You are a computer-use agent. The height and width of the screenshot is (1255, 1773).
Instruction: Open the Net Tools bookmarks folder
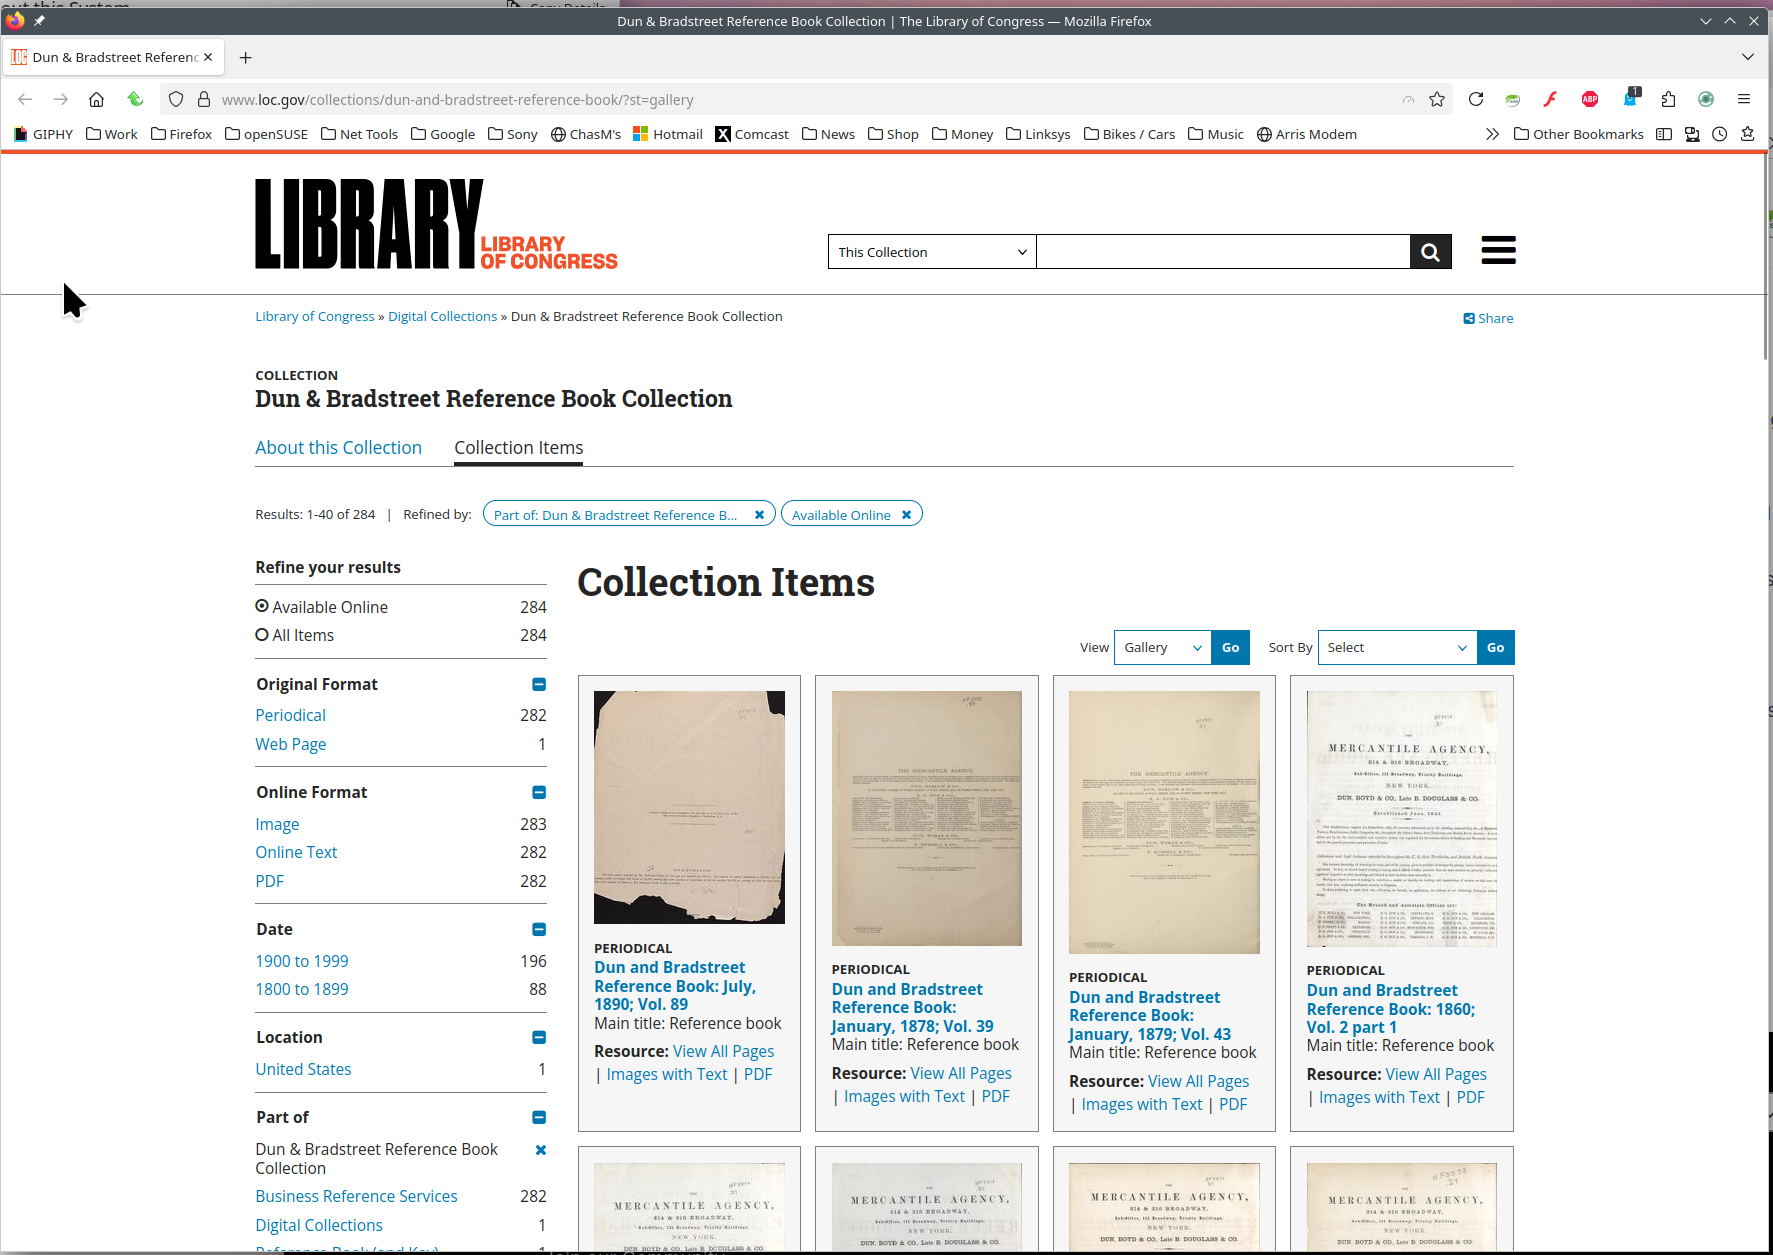click(x=360, y=134)
